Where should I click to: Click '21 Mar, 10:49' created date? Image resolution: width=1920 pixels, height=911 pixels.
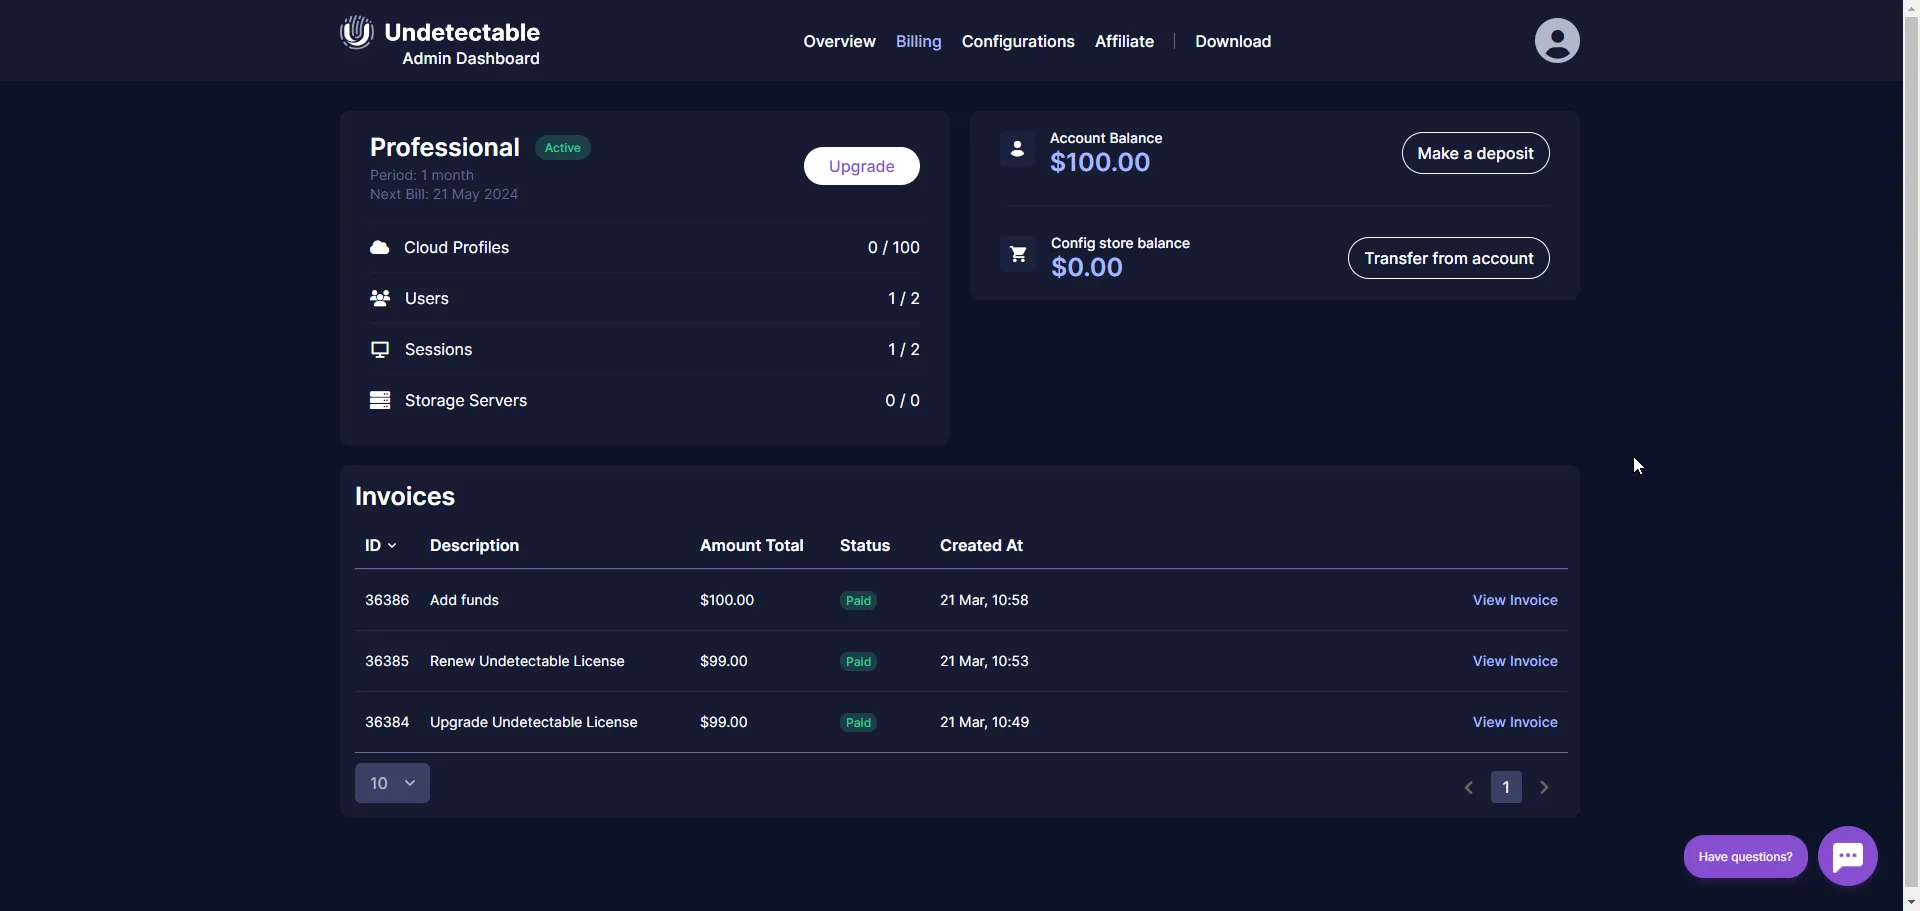(984, 722)
